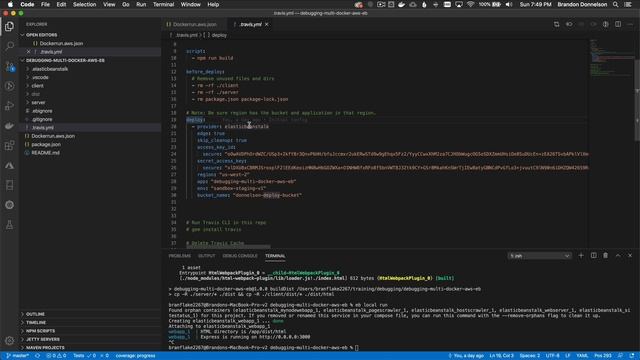Open the Terminal menu in menu bar
The image size is (640, 360).
tap(163, 4)
